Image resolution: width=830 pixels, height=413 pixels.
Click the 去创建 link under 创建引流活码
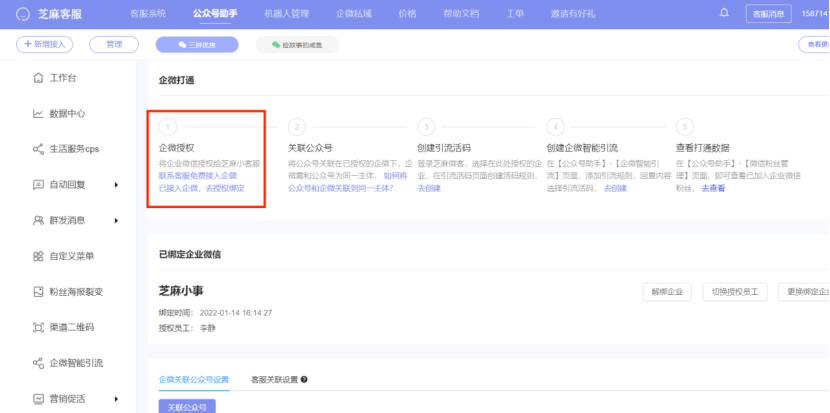coord(429,188)
